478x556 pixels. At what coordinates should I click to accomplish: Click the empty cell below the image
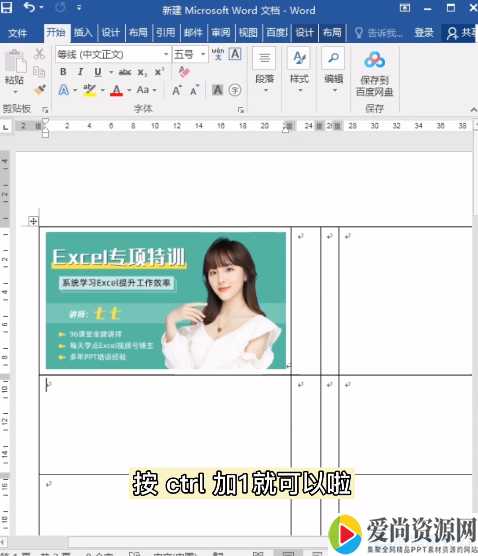165,424
